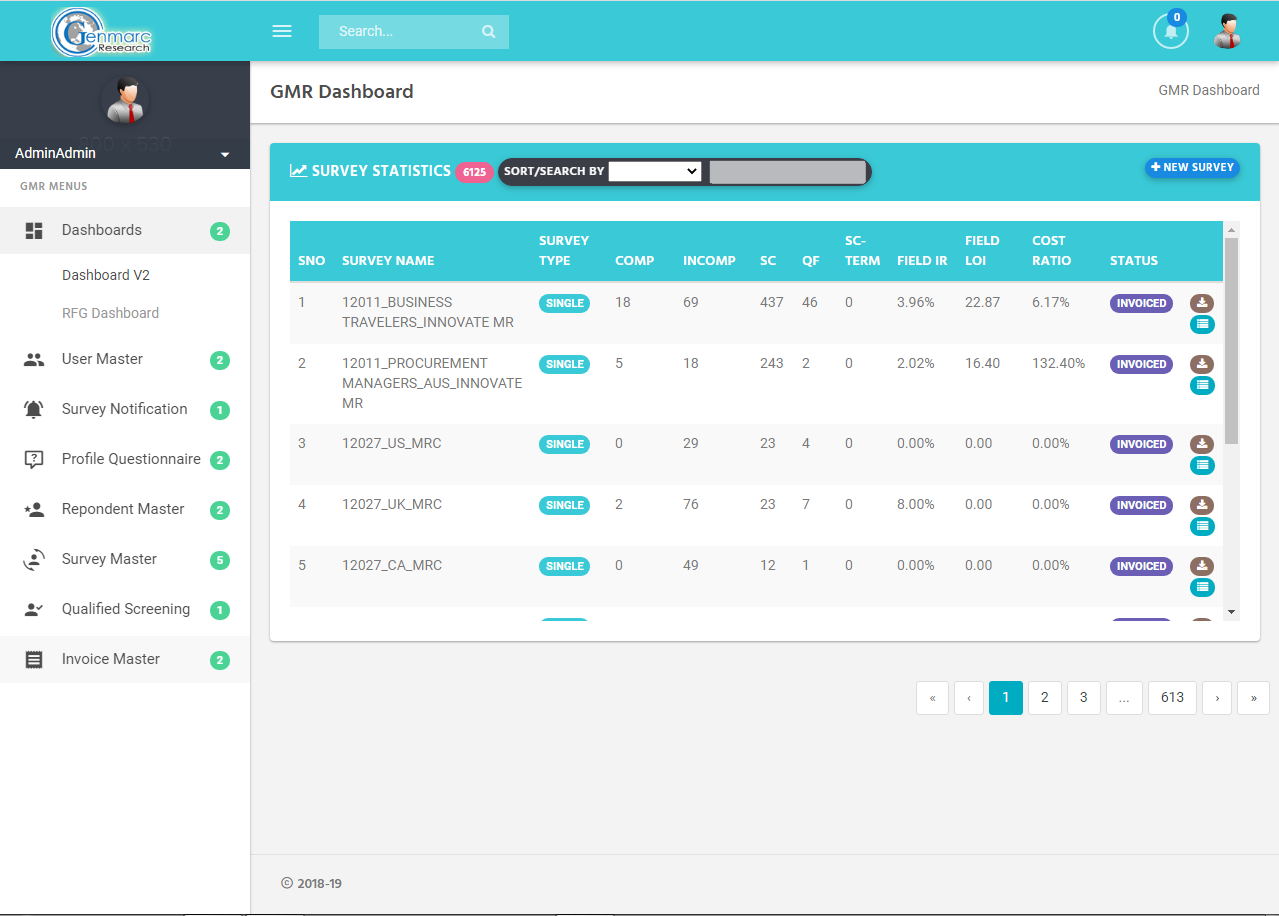Download icon for 12027_UK_MRC row
The height and width of the screenshot is (916, 1279).
[1202, 505]
